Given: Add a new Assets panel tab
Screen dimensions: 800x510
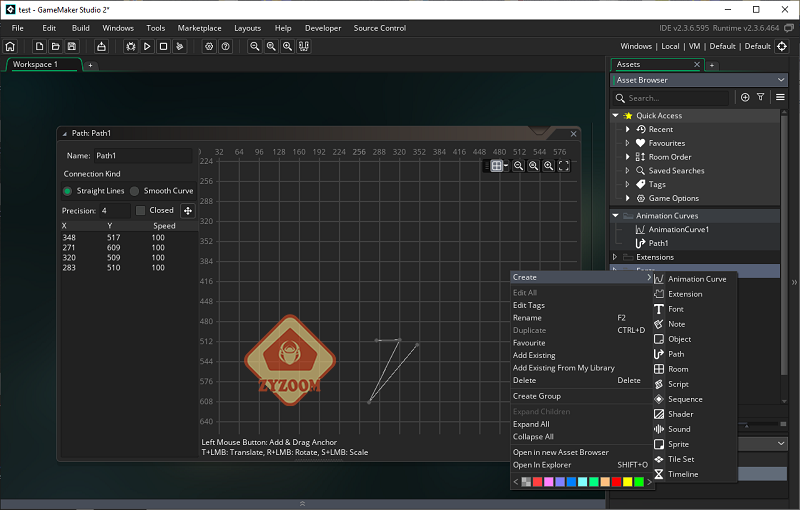Looking at the screenshot, I should (x=712, y=65).
